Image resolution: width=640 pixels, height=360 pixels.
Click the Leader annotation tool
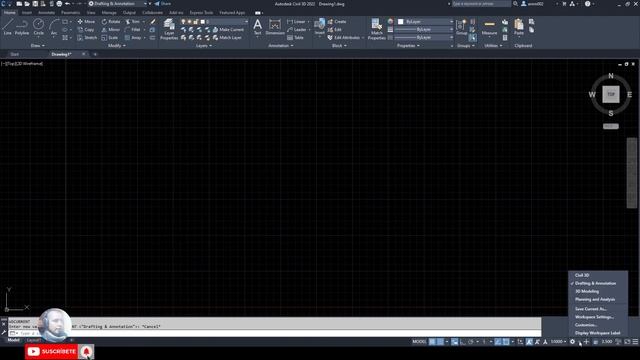click(x=297, y=30)
